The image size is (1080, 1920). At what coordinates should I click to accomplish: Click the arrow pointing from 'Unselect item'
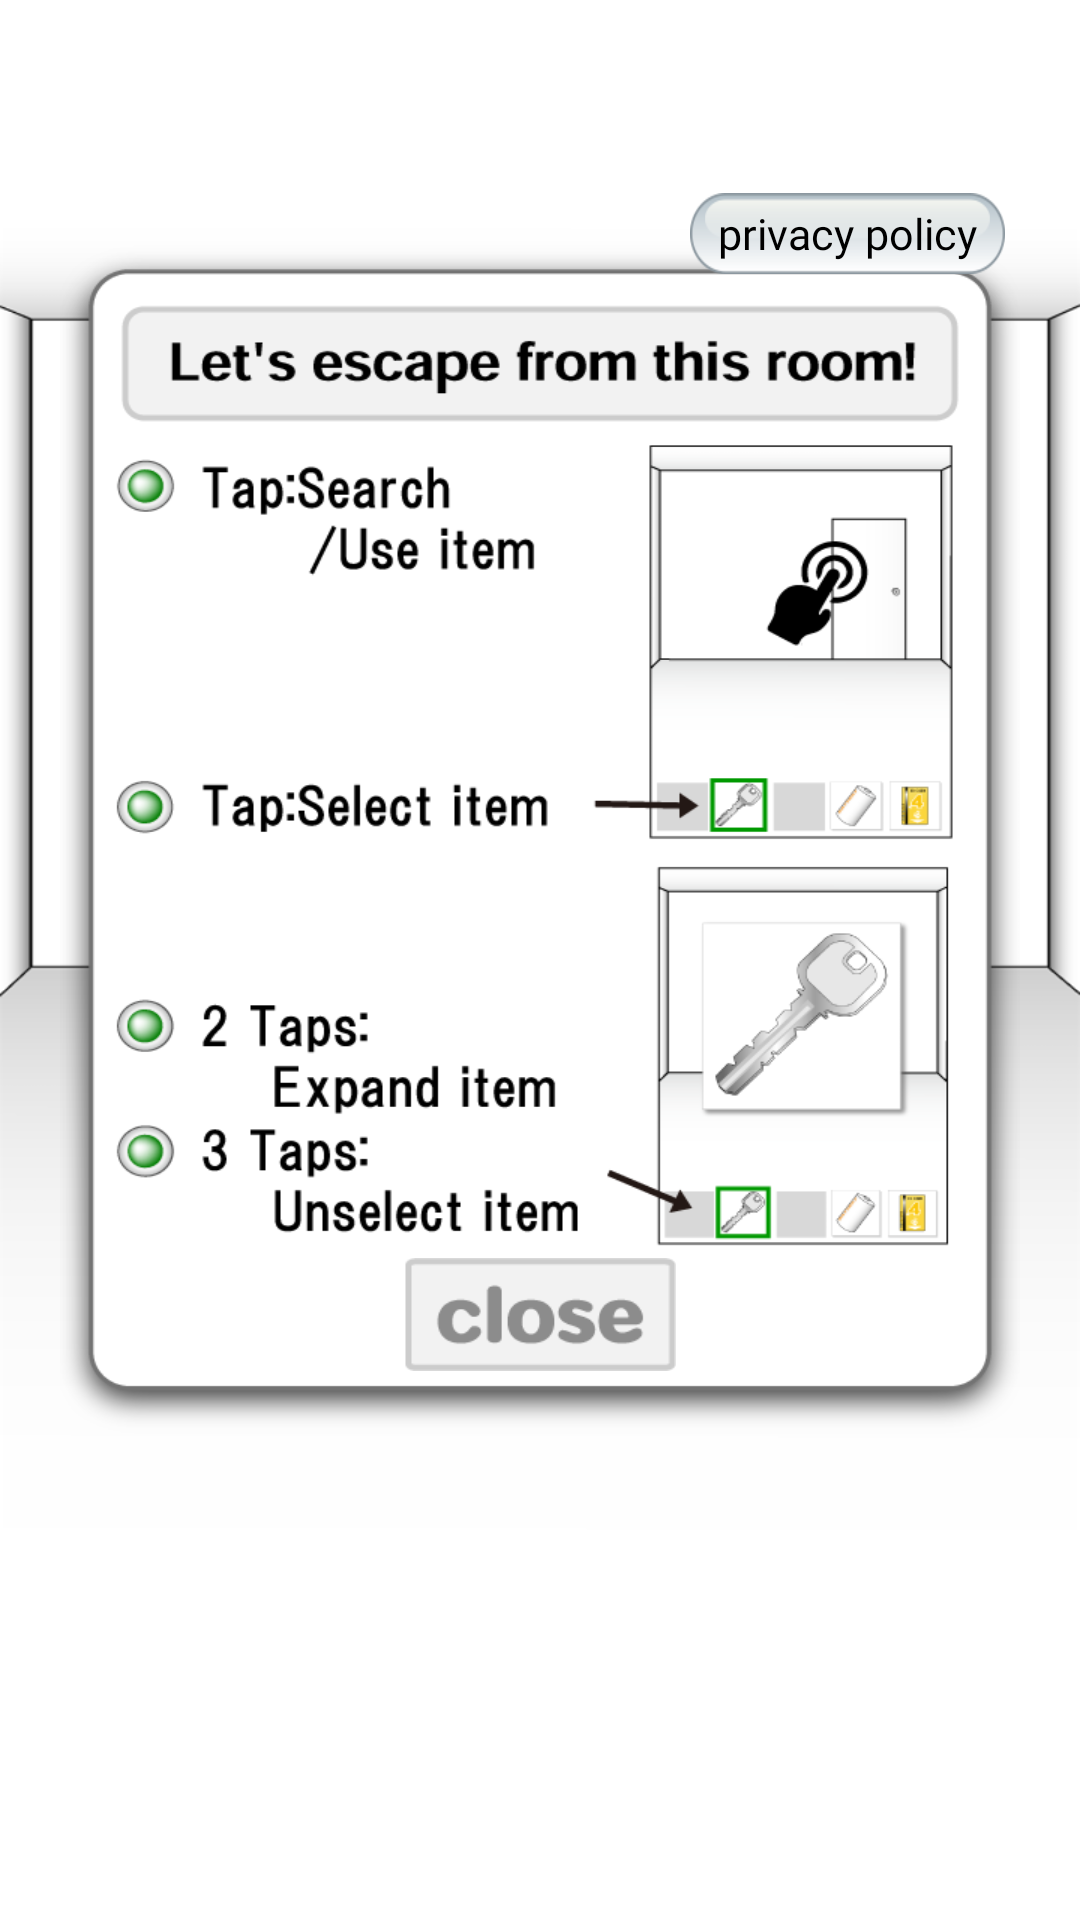click(x=650, y=1189)
